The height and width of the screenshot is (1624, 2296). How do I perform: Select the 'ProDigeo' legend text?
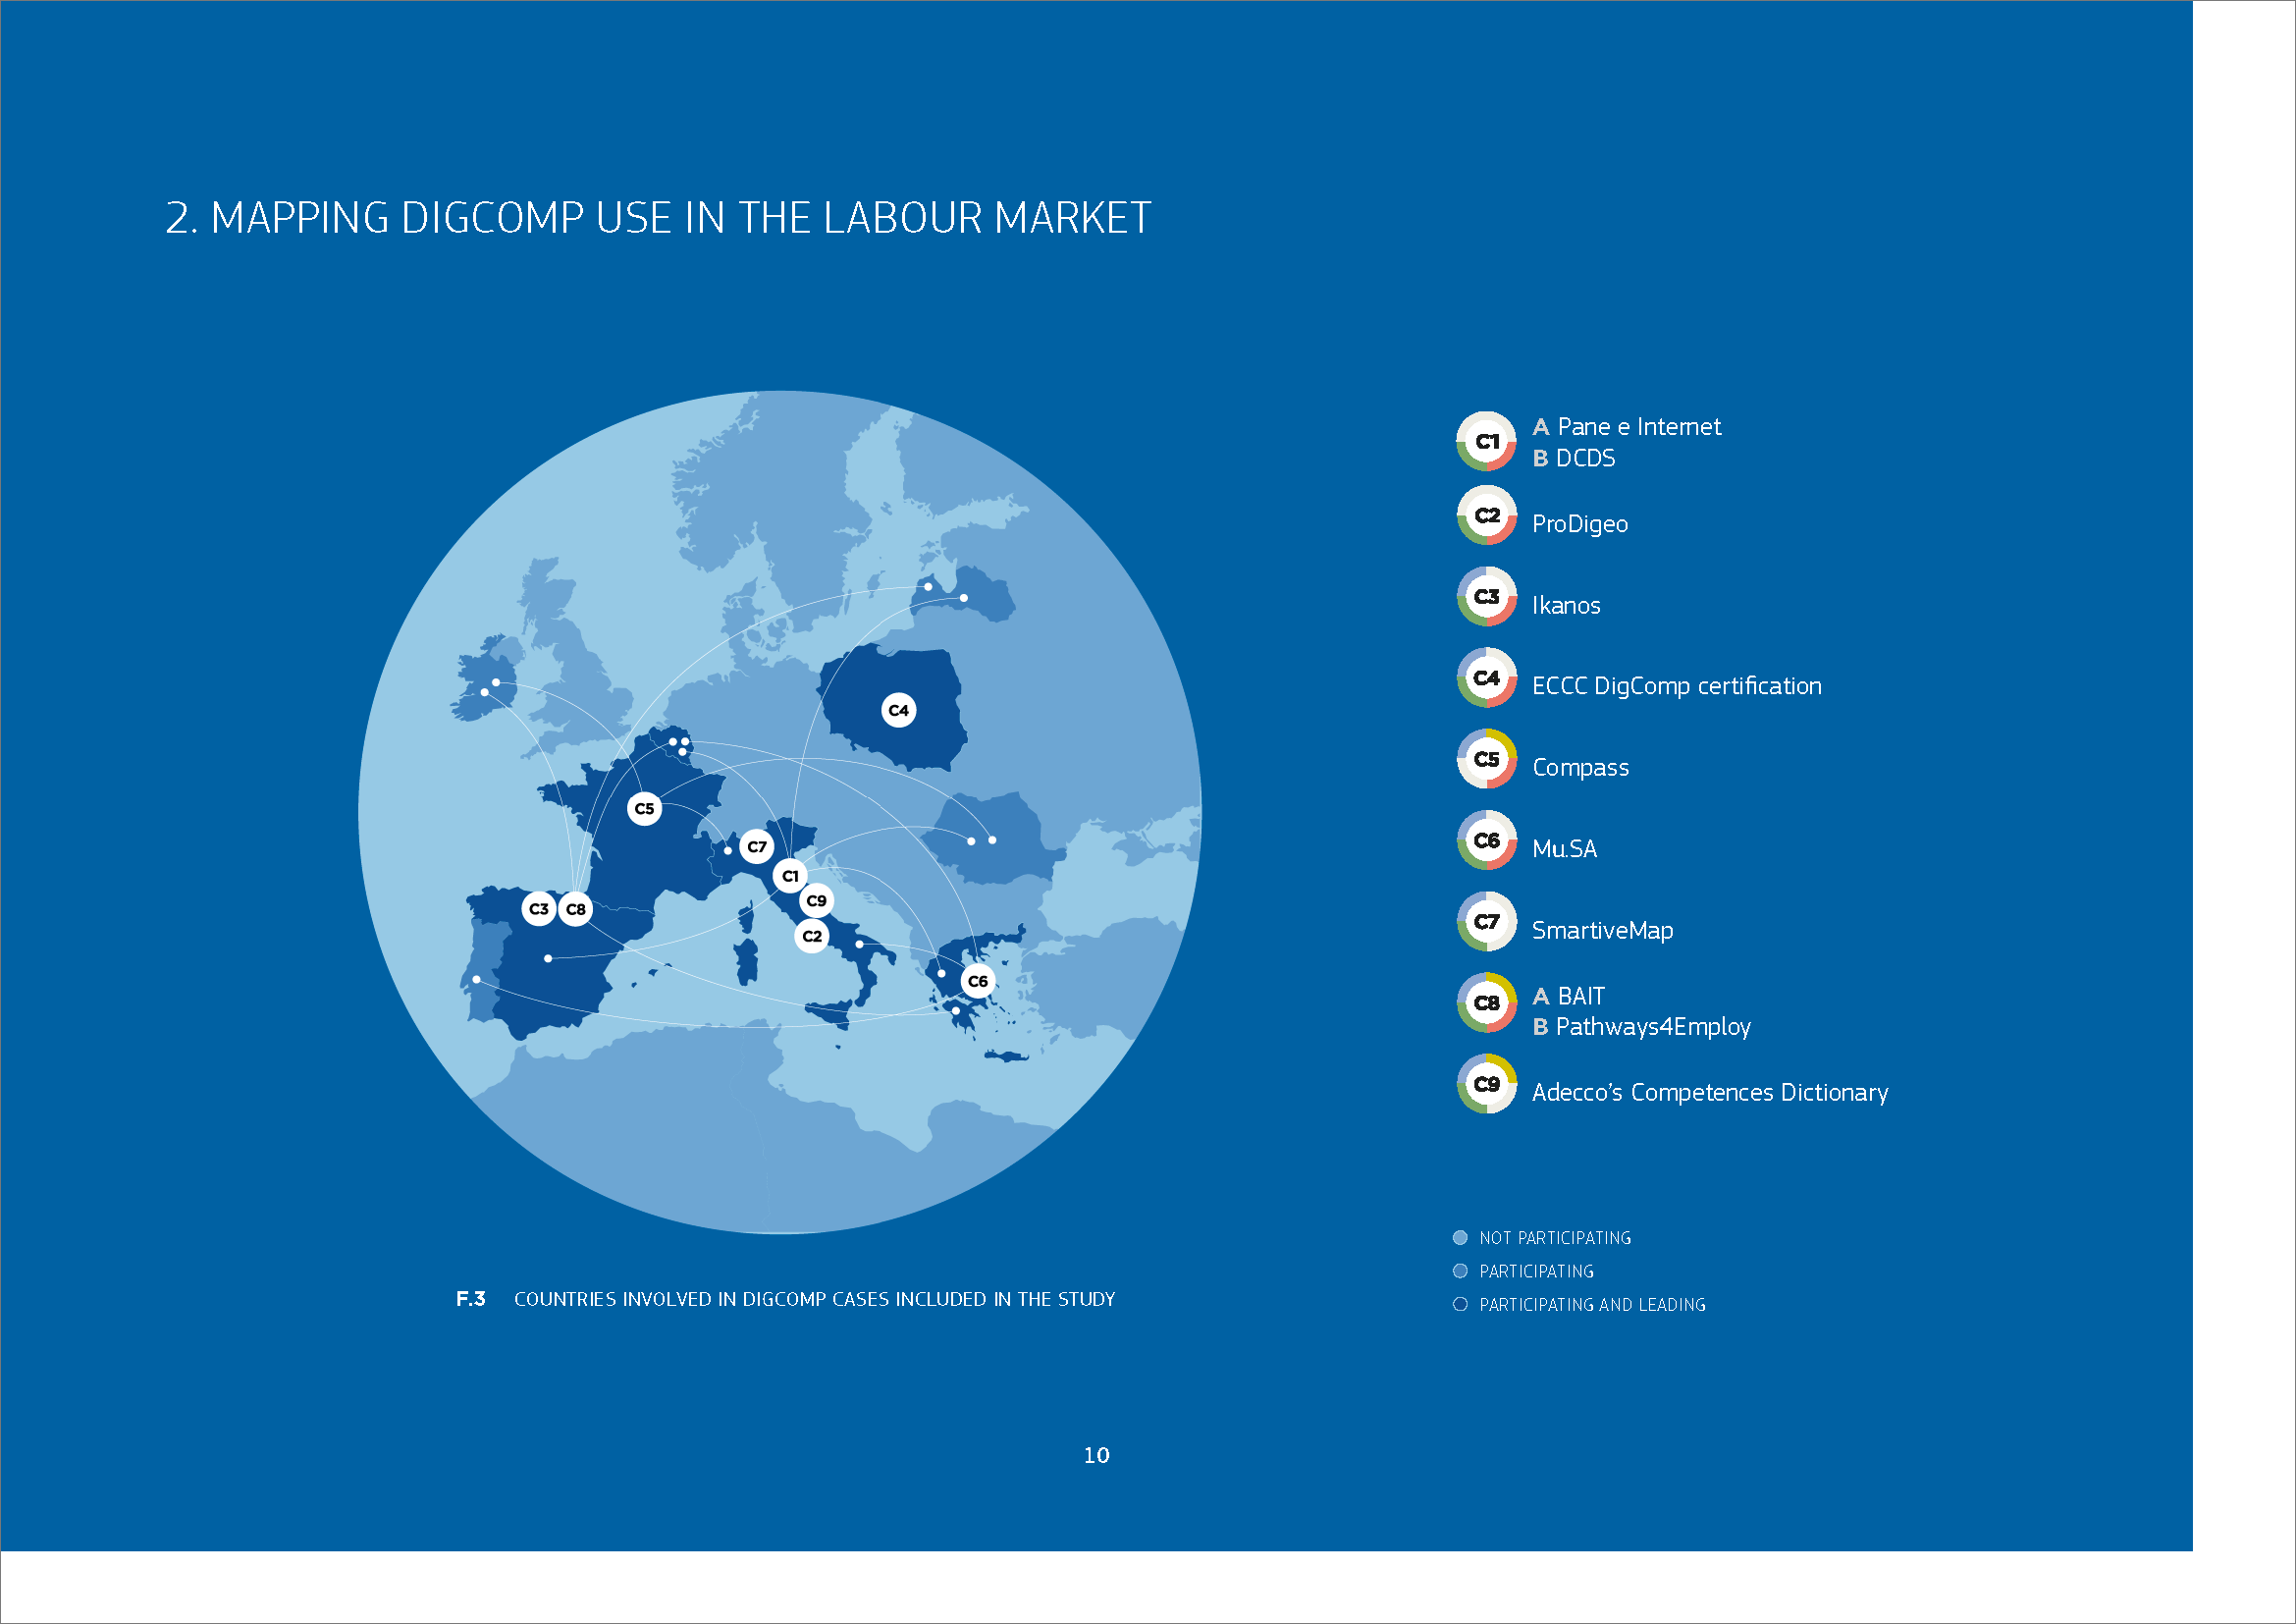click(x=1580, y=524)
